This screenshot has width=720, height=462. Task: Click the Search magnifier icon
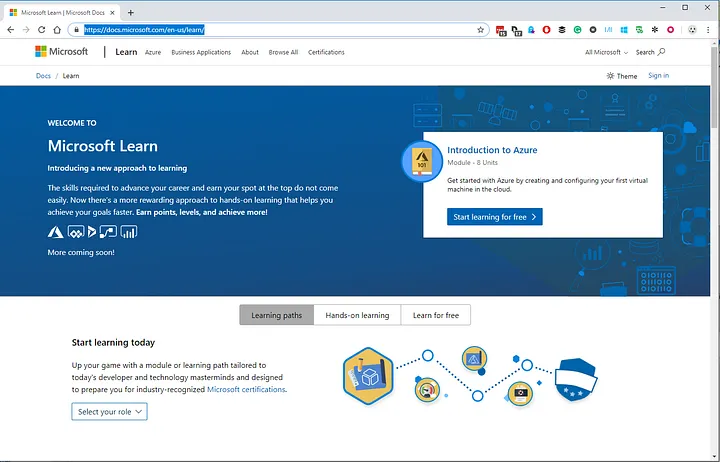tap(661, 52)
